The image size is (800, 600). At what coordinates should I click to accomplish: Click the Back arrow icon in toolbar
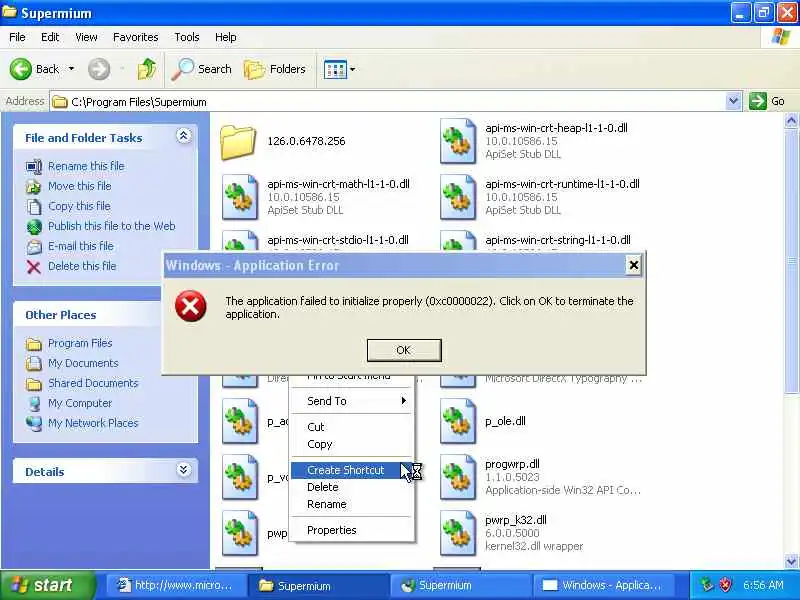click(x=20, y=69)
